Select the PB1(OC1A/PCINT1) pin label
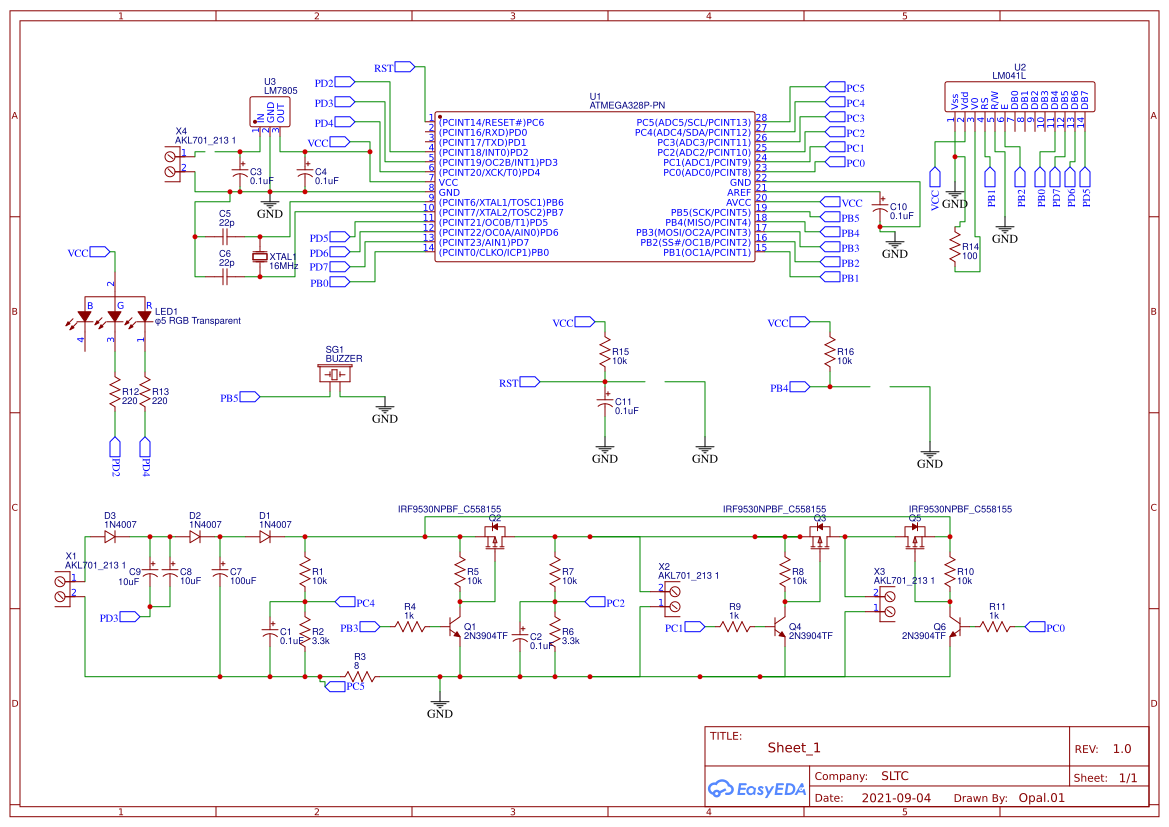This screenshot has width=1169, height=827. point(707,252)
